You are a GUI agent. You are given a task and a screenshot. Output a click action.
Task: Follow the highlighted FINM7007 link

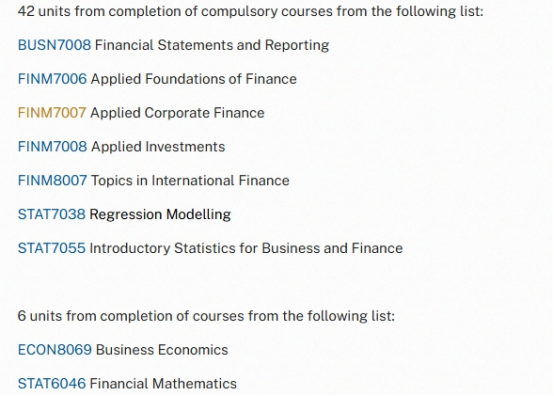(x=52, y=113)
